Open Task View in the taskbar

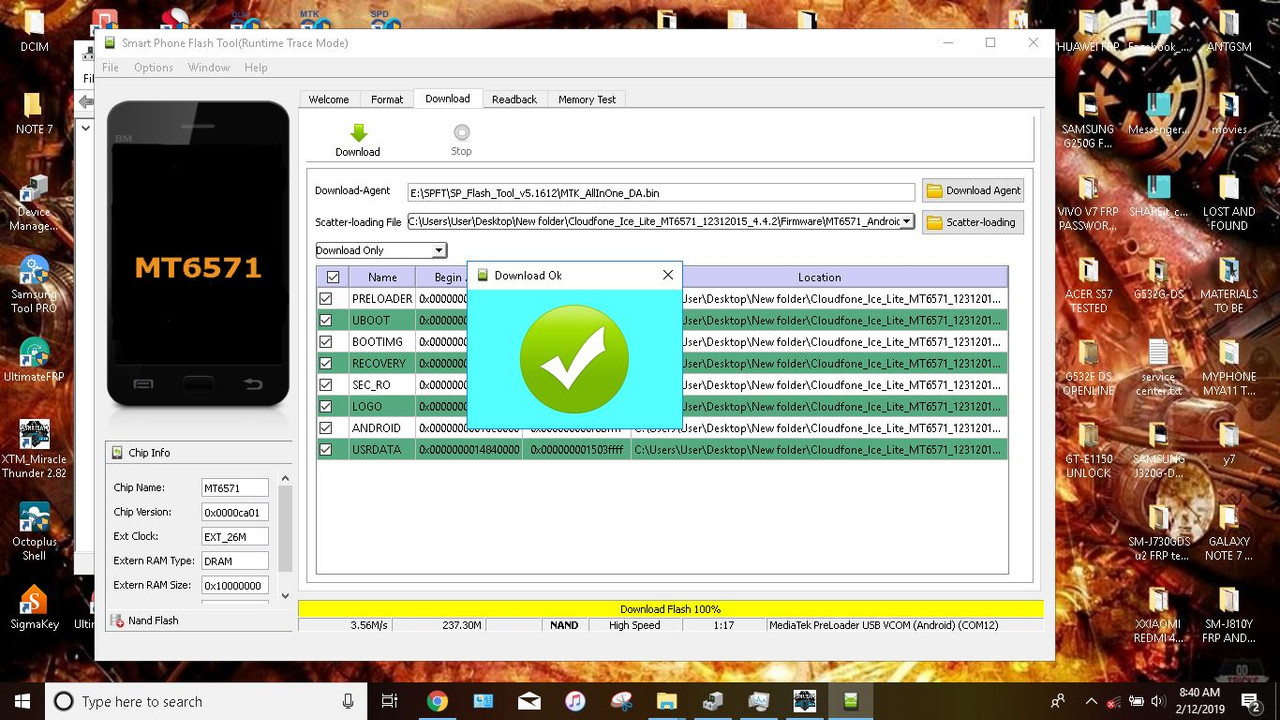point(390,701)
